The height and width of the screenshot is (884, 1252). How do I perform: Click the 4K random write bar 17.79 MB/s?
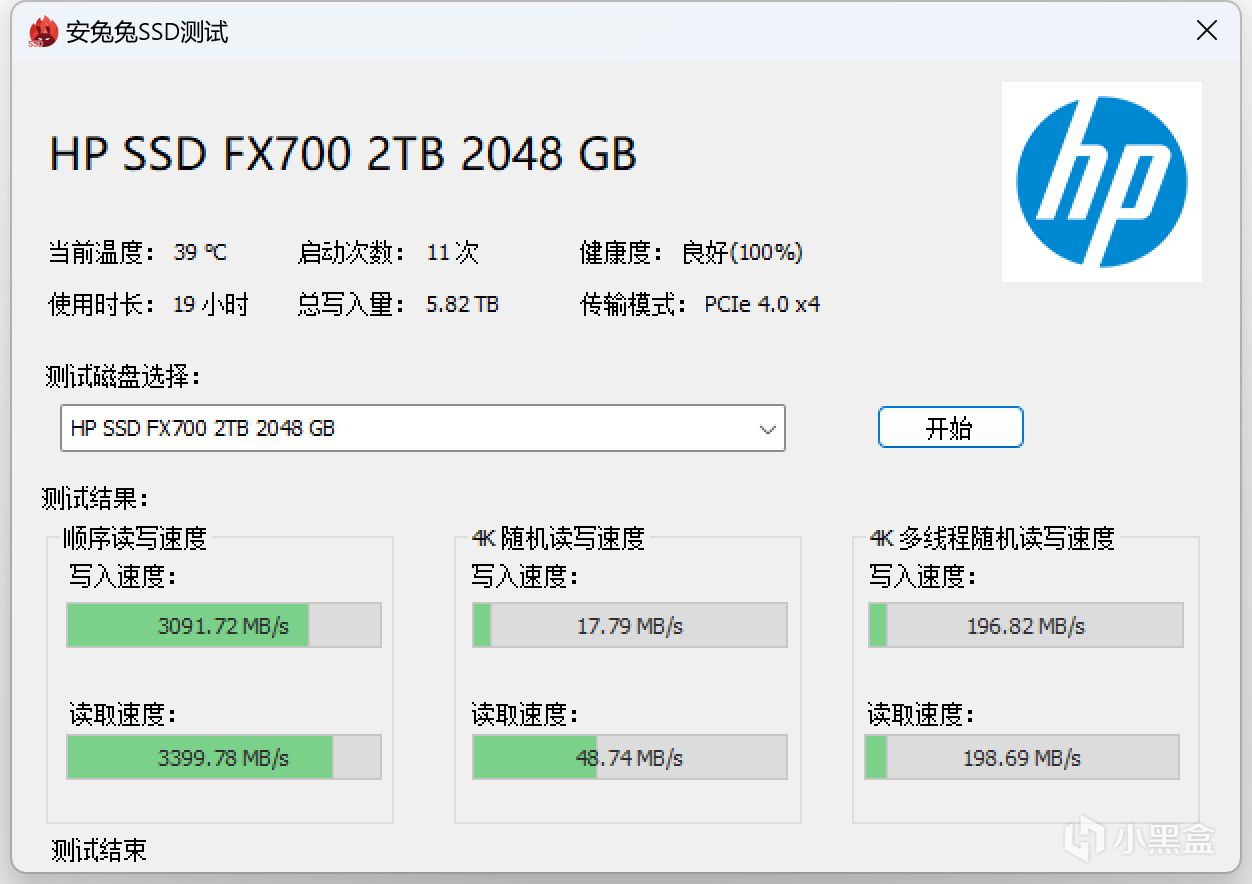(630, 626)
